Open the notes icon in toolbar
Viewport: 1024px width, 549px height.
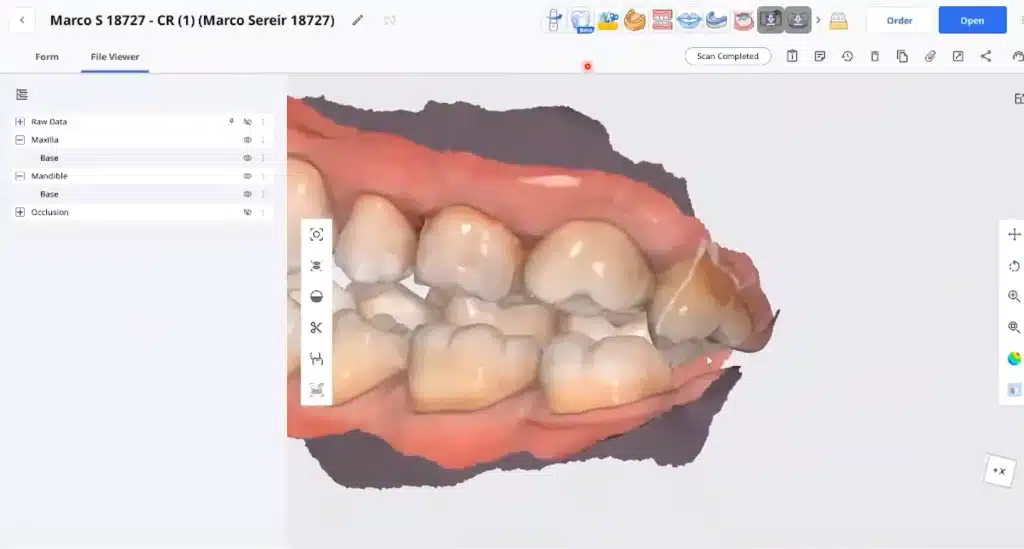[x=820, y=56]
